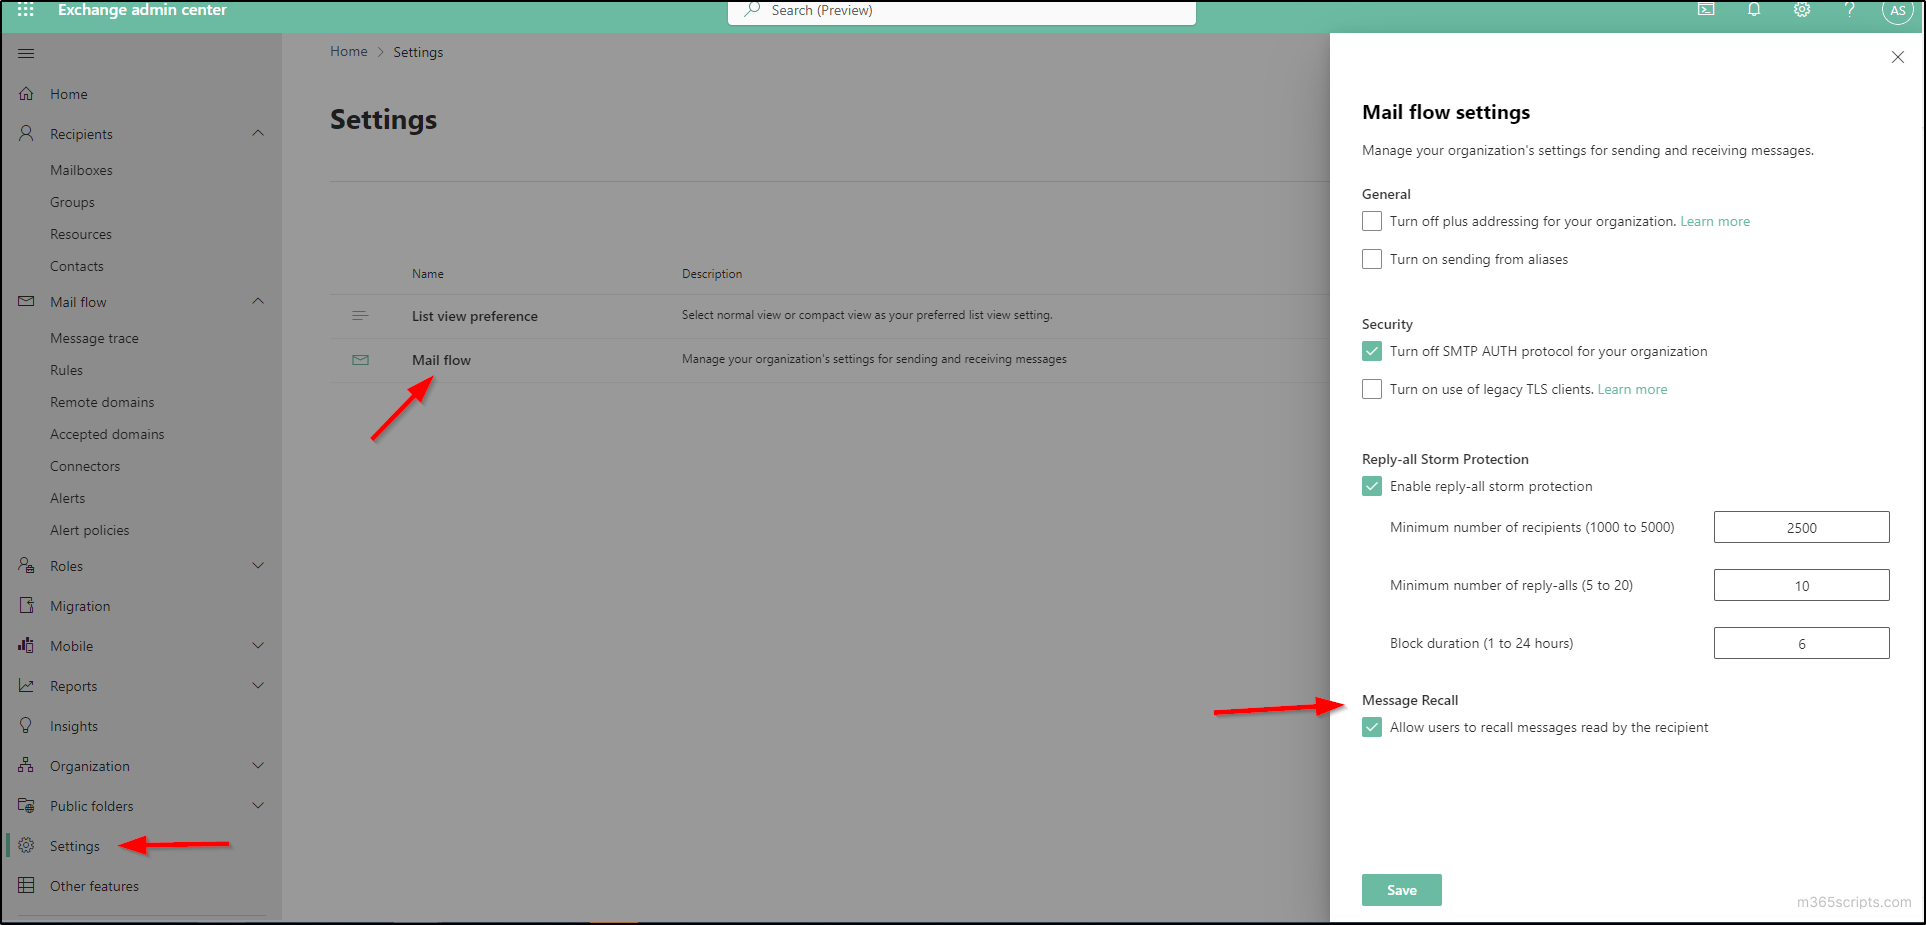Open Cloud Shell from the top bar
The width and height of the screenshot is (1926, 925).
pos(1705,10)
